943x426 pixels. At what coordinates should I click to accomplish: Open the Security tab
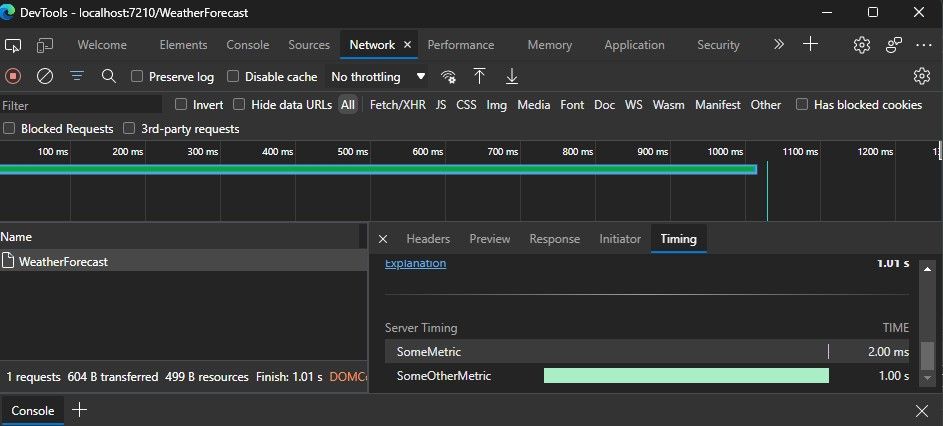[x=718, y=45]
